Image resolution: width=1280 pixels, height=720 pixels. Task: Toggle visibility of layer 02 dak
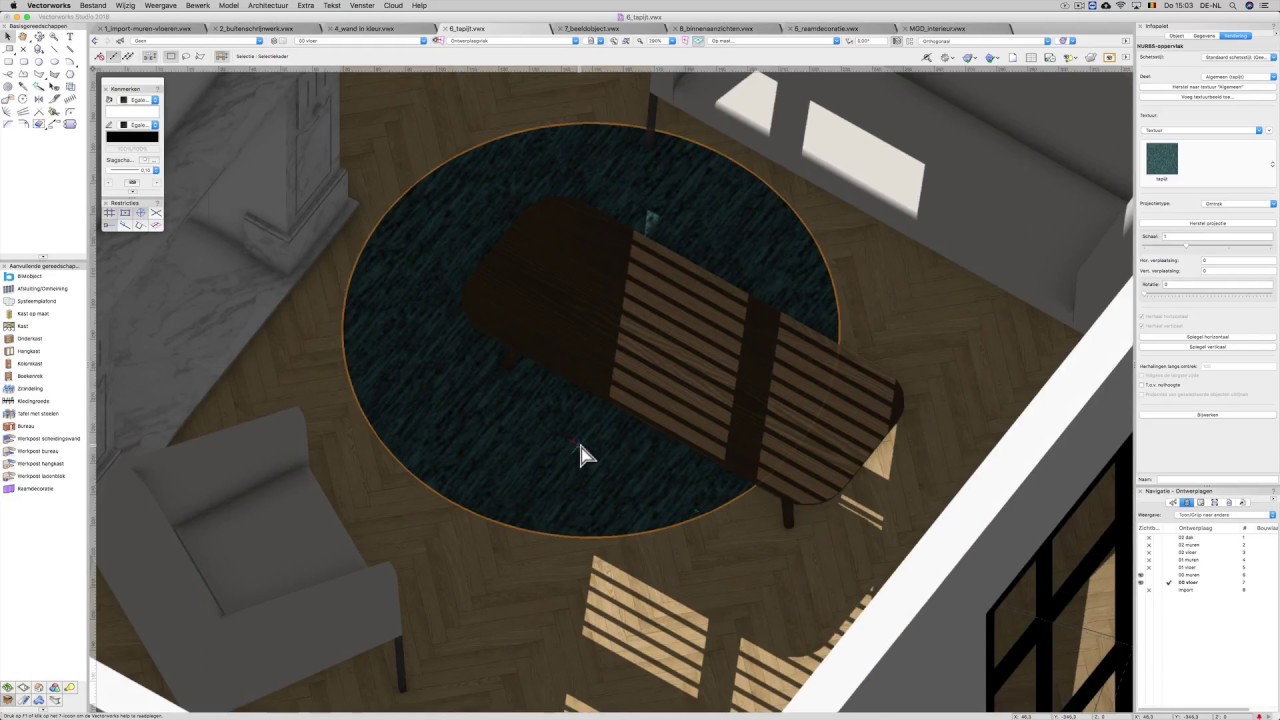[1149, 538]
